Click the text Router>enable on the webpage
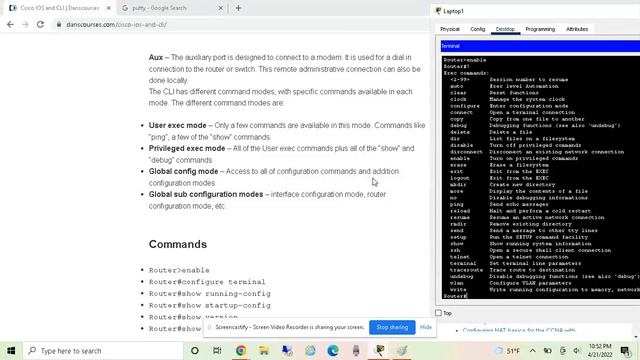 coord(179,270)
